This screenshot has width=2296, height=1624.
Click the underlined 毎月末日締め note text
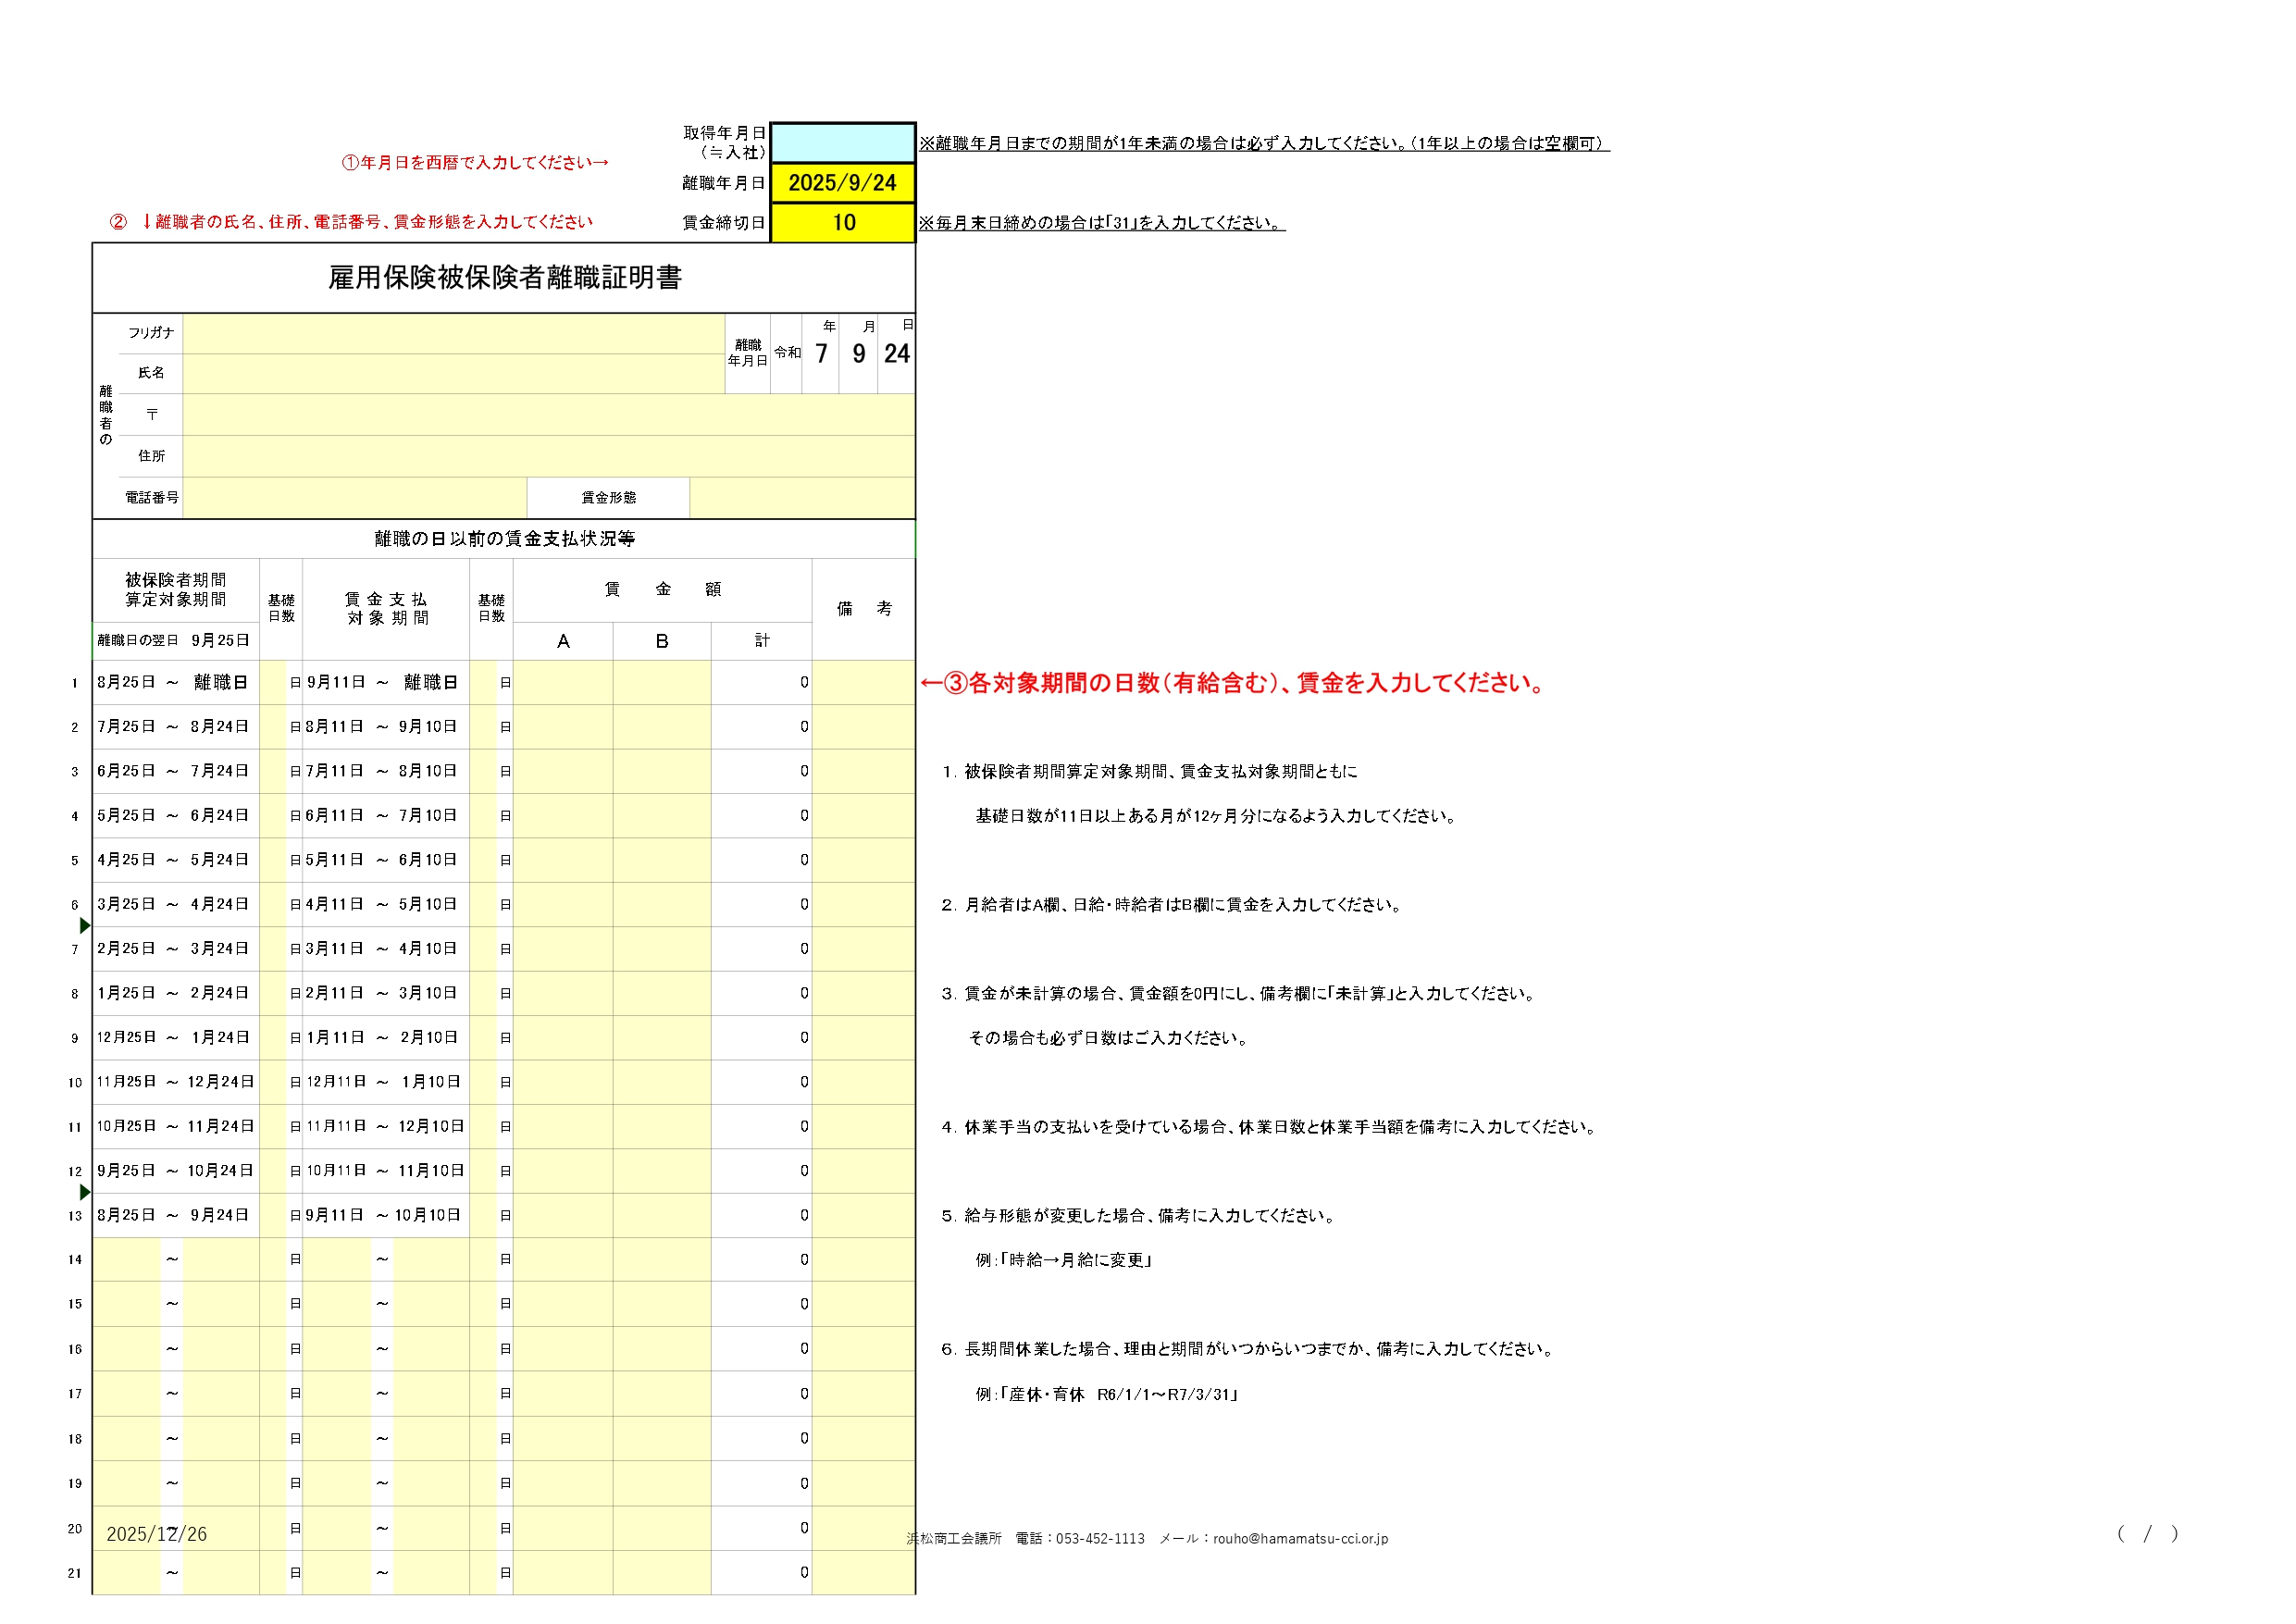[x=1102, y=223]
